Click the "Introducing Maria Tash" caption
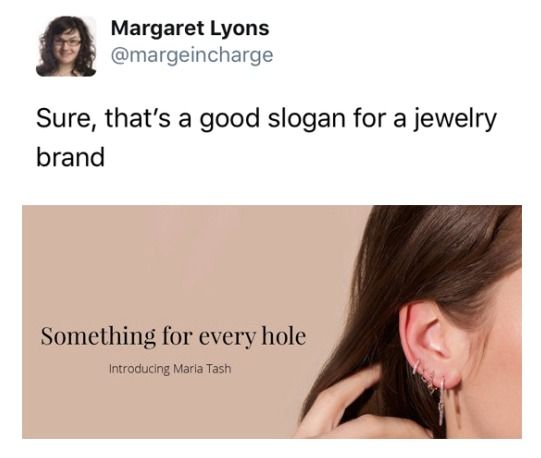 click(x=170, y=369)
